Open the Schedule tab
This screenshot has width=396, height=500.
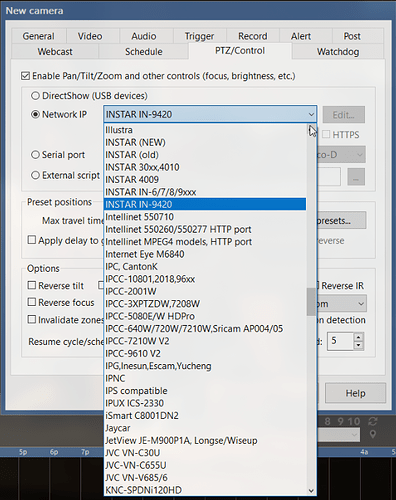tap(144, 52)
